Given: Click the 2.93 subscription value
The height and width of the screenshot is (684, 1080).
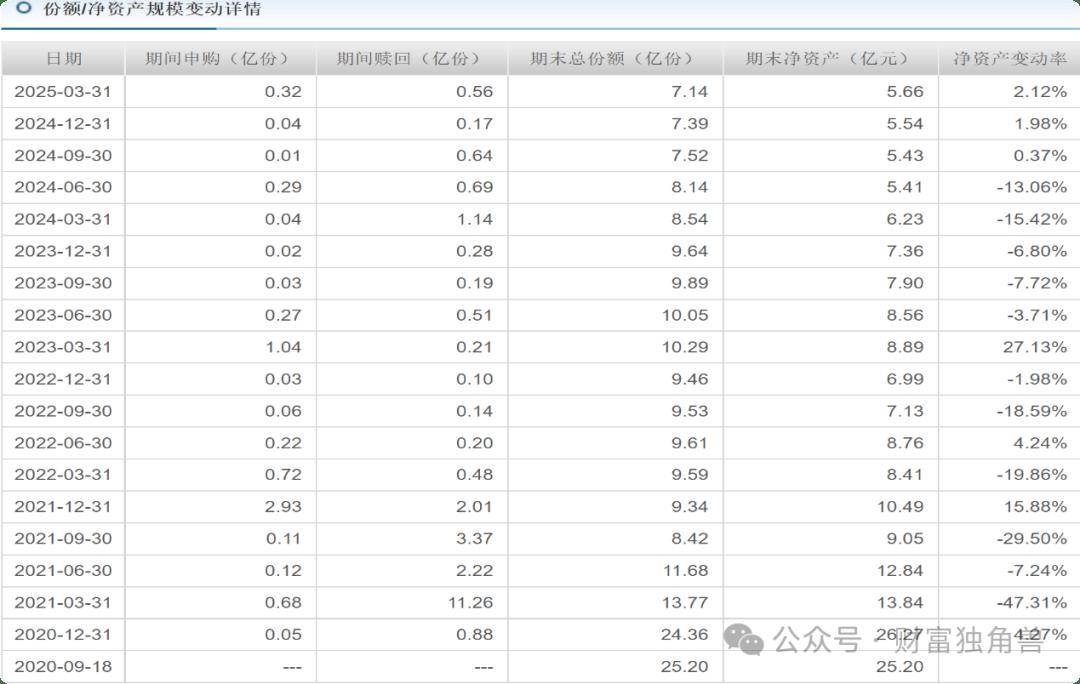Looking at the screenshot, I should [283, 507].
